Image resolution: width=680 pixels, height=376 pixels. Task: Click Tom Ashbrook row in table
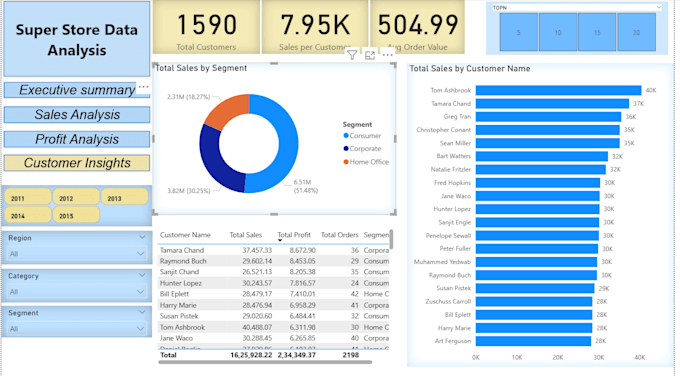pos(274,327)
